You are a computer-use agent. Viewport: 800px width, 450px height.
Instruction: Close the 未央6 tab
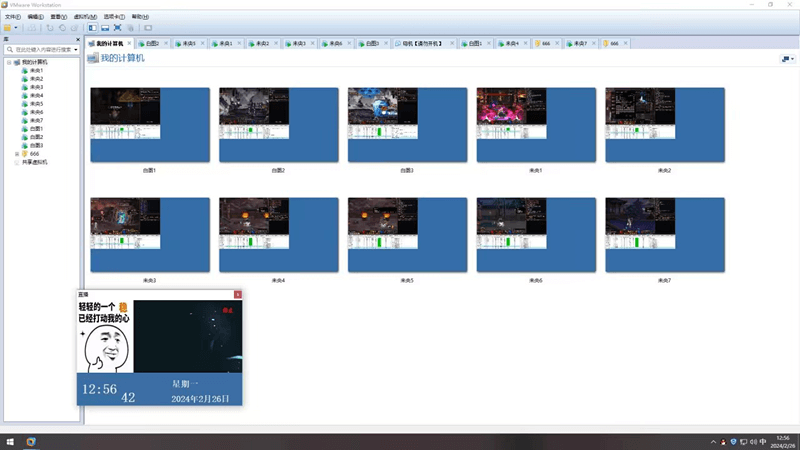coord(349,43)
